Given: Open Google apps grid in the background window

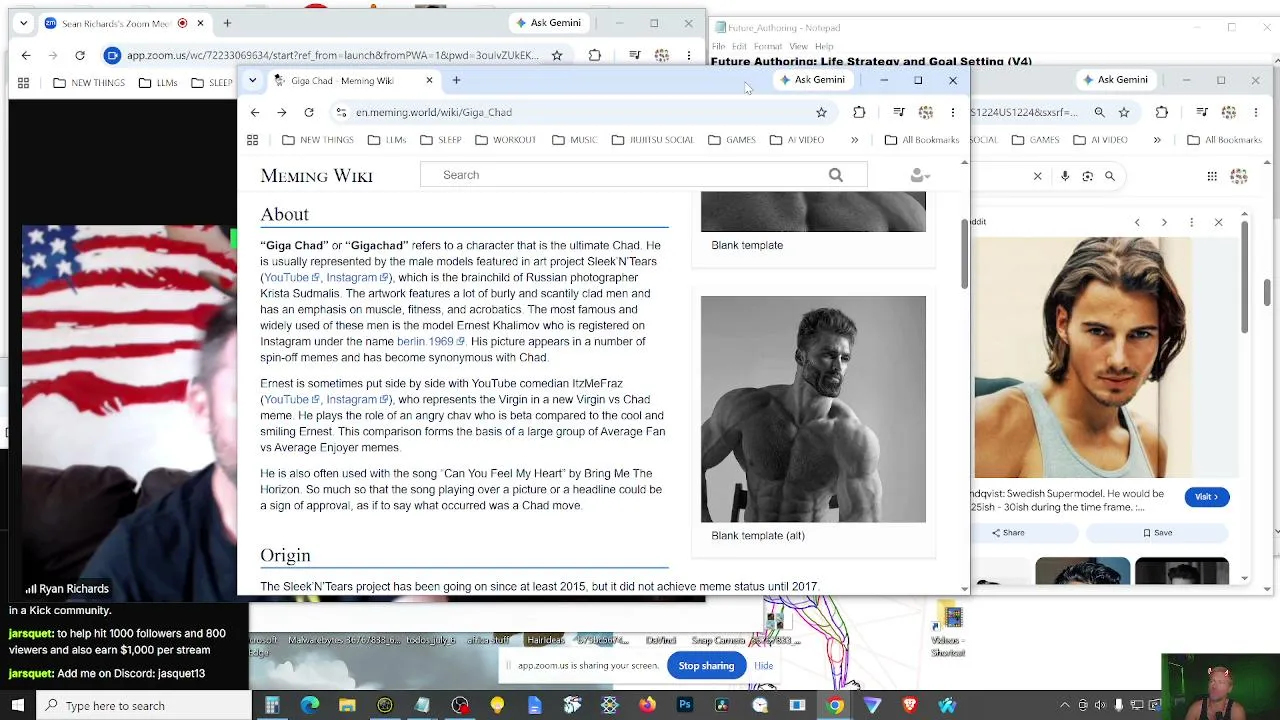Looking at the screenshot, I should [1212, 176].
